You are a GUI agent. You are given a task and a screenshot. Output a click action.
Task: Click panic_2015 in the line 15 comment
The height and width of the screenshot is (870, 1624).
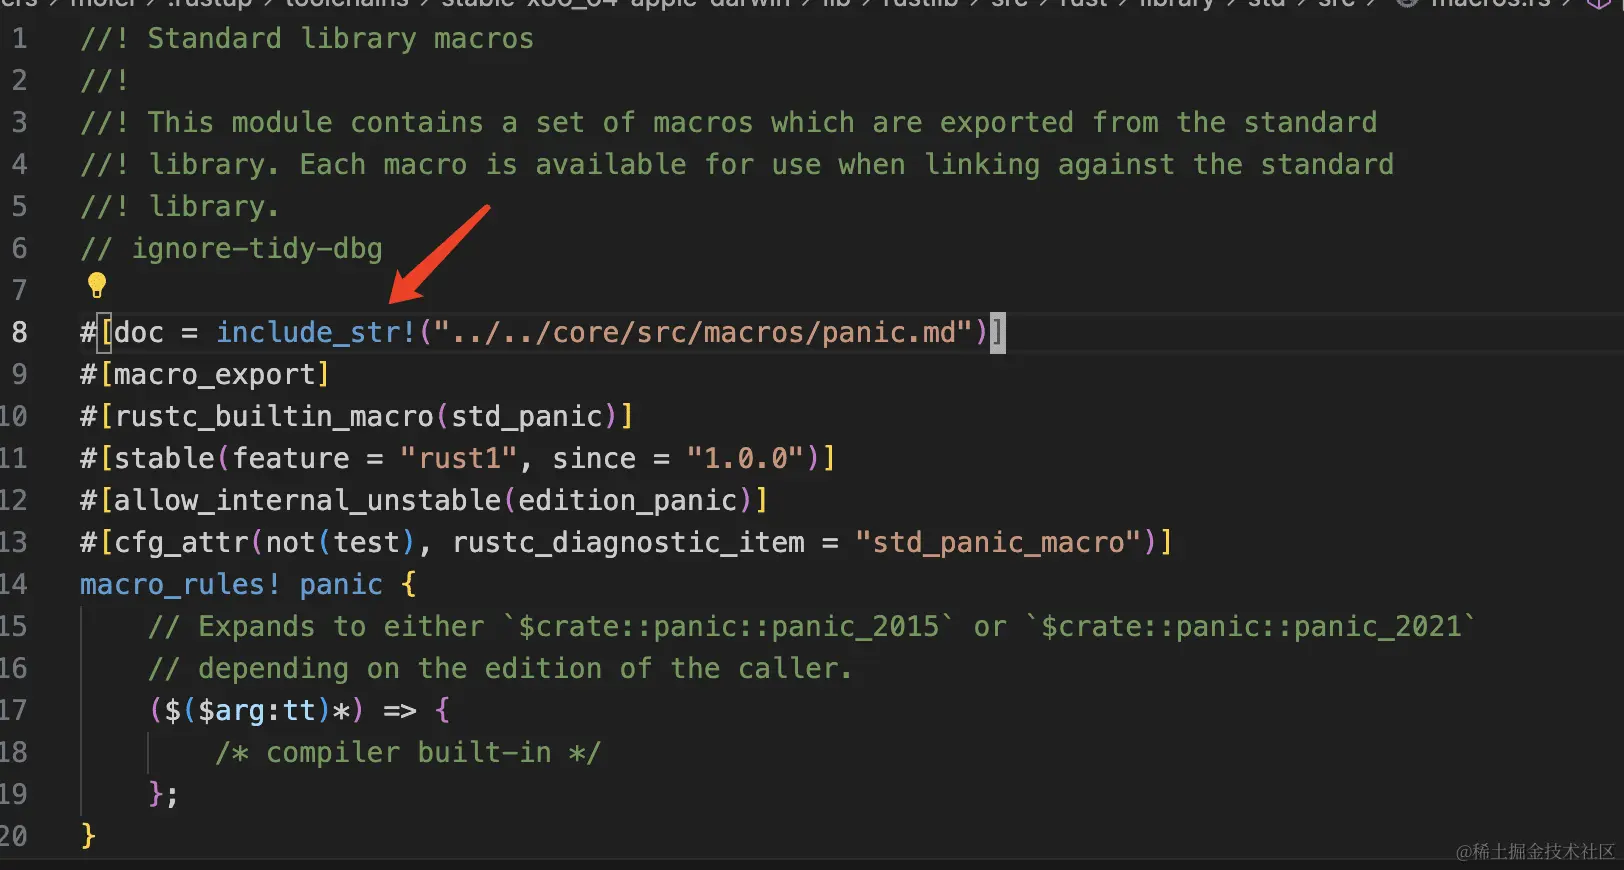click(x=855, y=626)
